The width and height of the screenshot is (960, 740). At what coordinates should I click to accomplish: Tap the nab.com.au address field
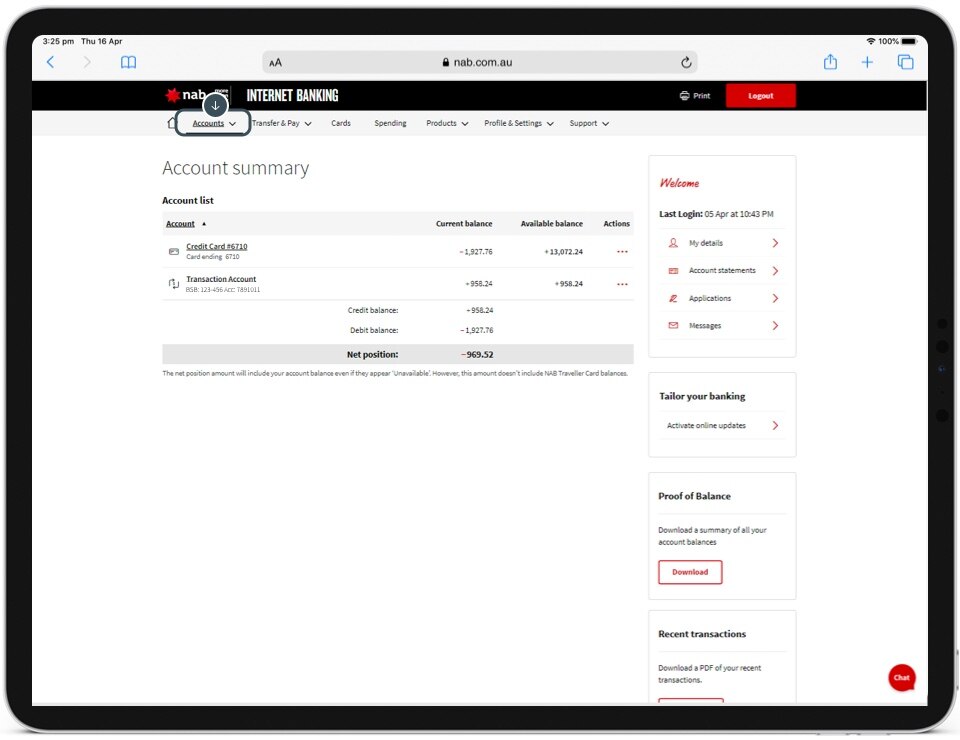tap(478, 62)
